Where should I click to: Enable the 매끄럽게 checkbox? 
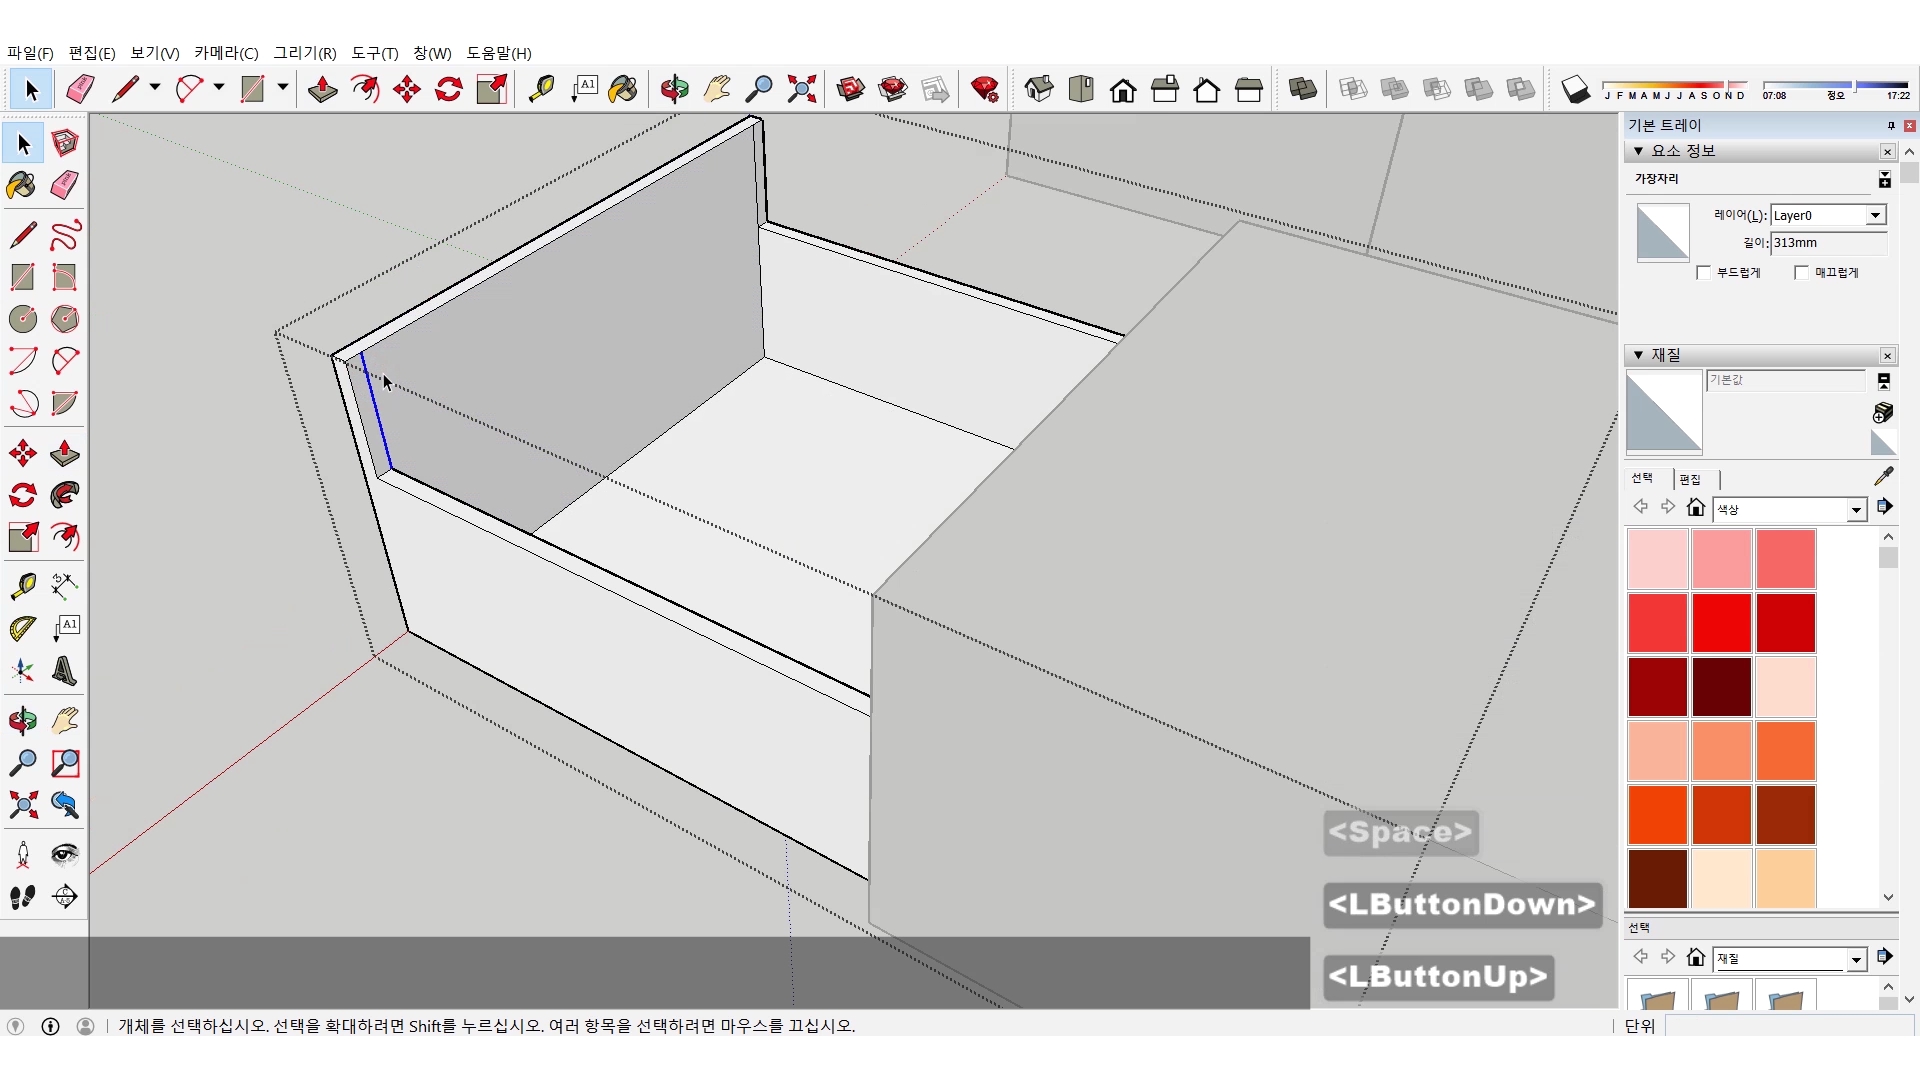point(1802,273)
